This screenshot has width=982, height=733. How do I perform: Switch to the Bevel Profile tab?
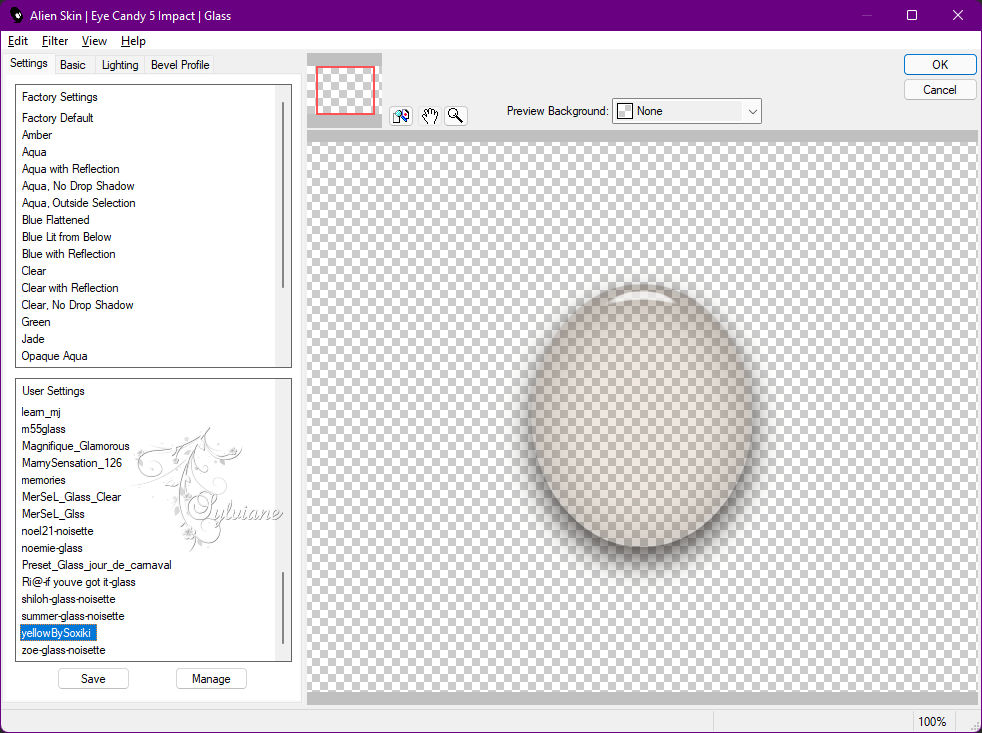pos(180,65)
